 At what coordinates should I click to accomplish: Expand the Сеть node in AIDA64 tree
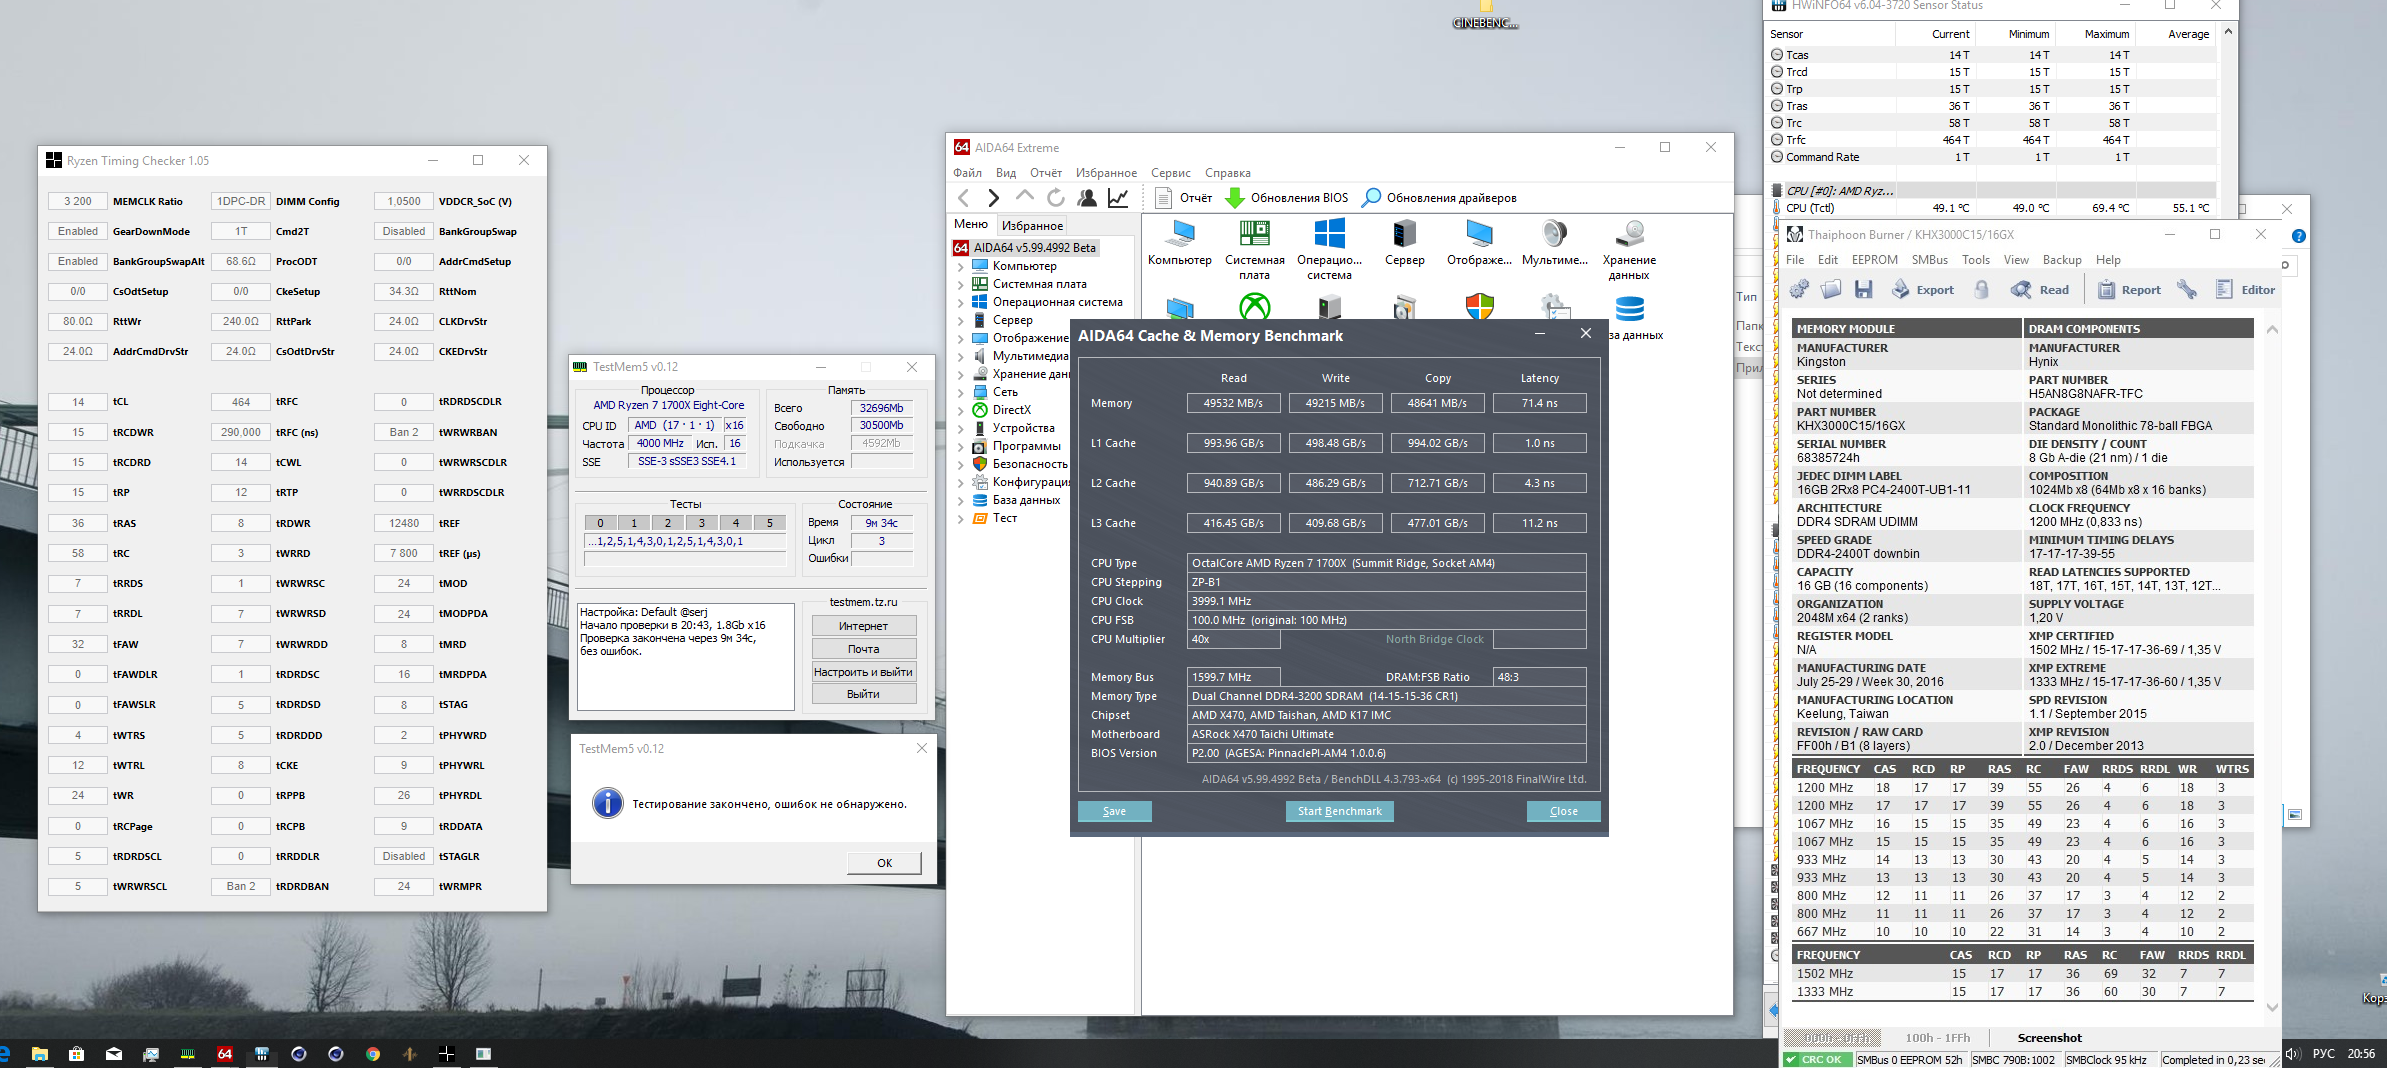tap(961, 393)
